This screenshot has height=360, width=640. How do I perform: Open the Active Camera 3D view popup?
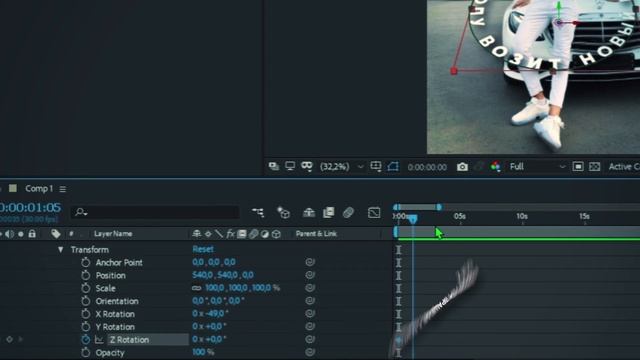click(624, 167)
